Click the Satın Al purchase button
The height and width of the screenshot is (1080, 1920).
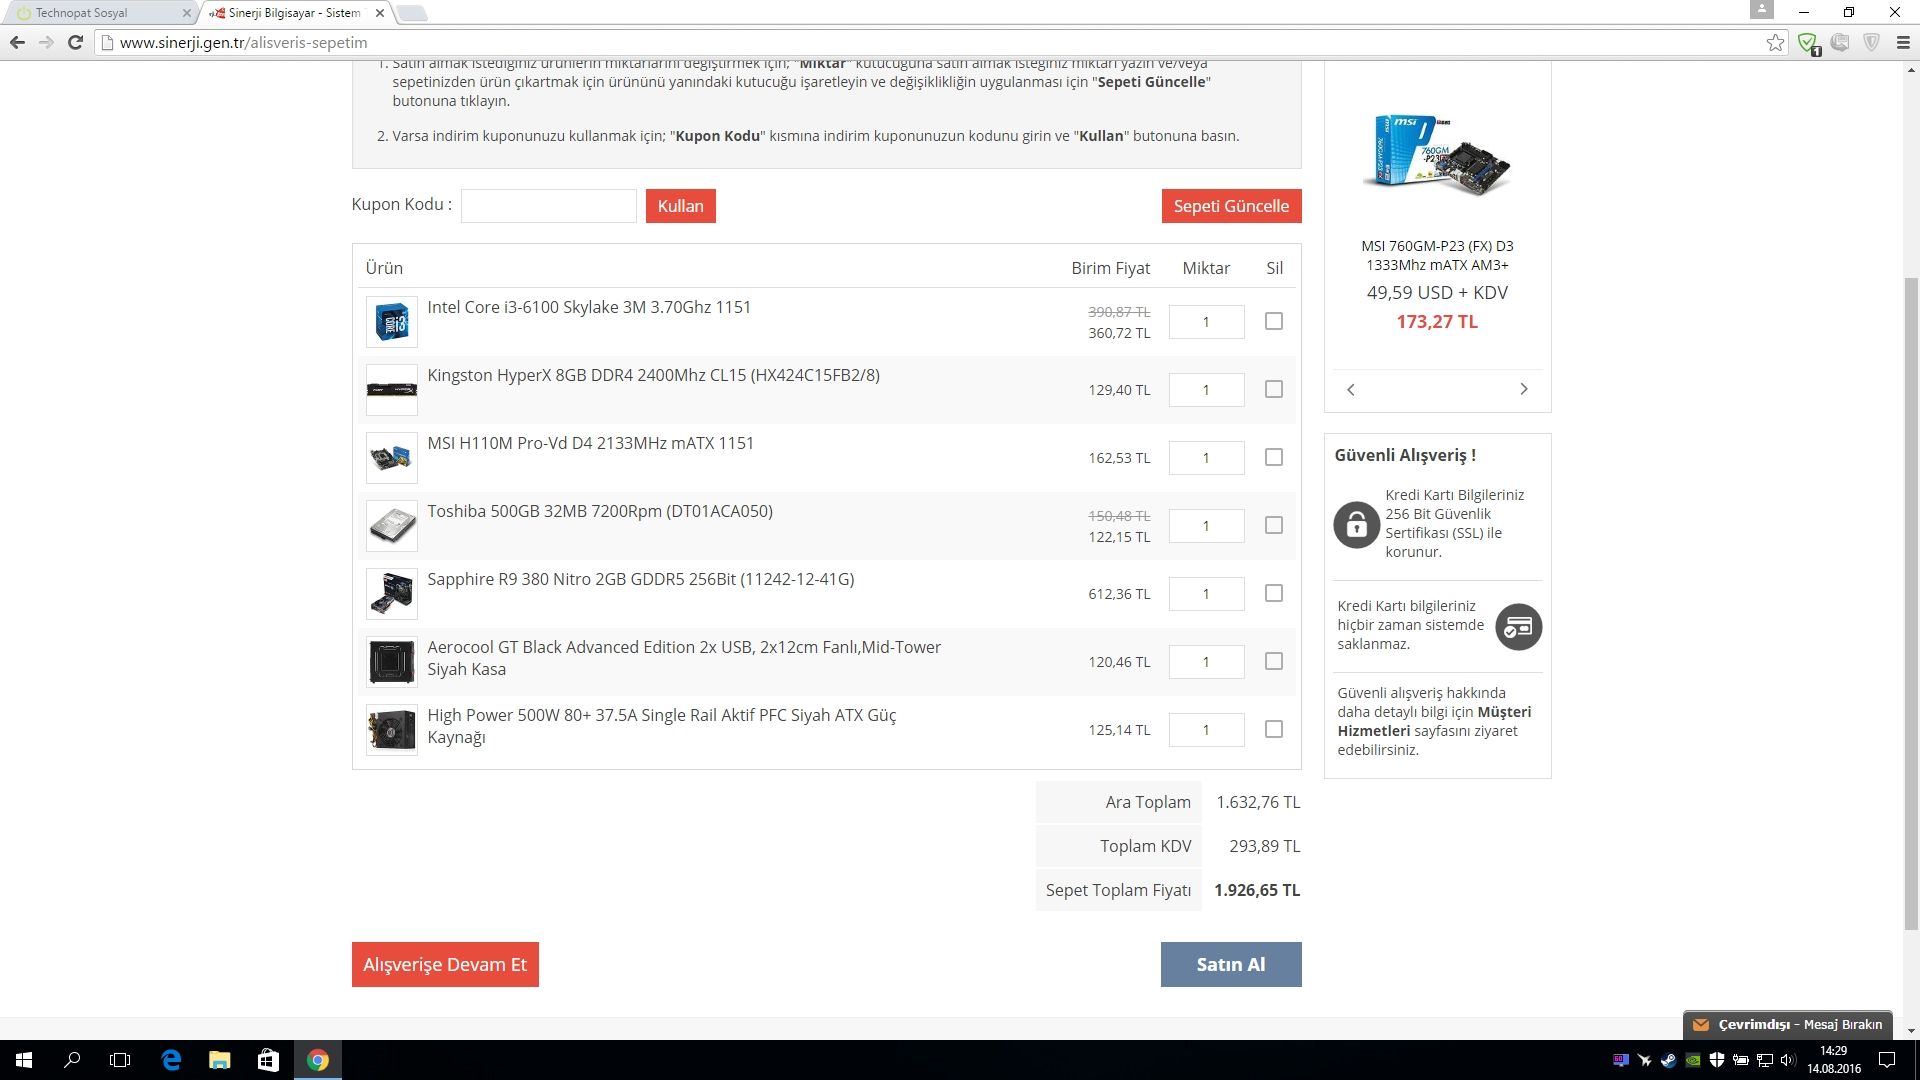[1230, 964]
